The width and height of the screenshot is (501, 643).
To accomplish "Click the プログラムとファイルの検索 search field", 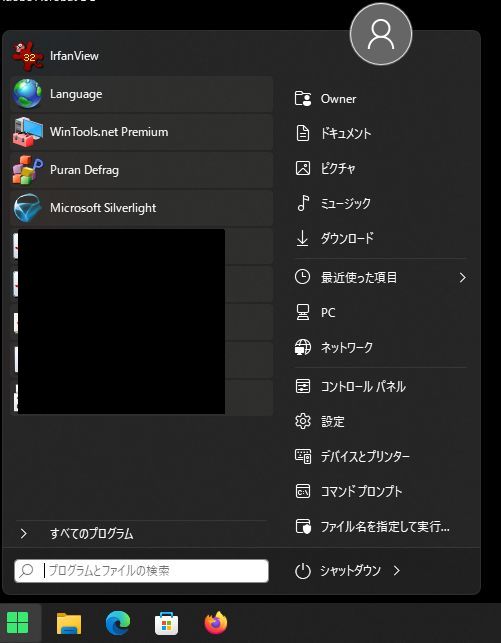I will point(141,570).
